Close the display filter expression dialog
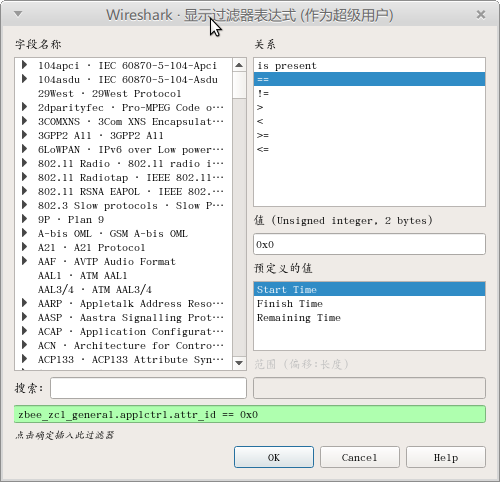This screenshot has width=500, height=482. [481, 15]
